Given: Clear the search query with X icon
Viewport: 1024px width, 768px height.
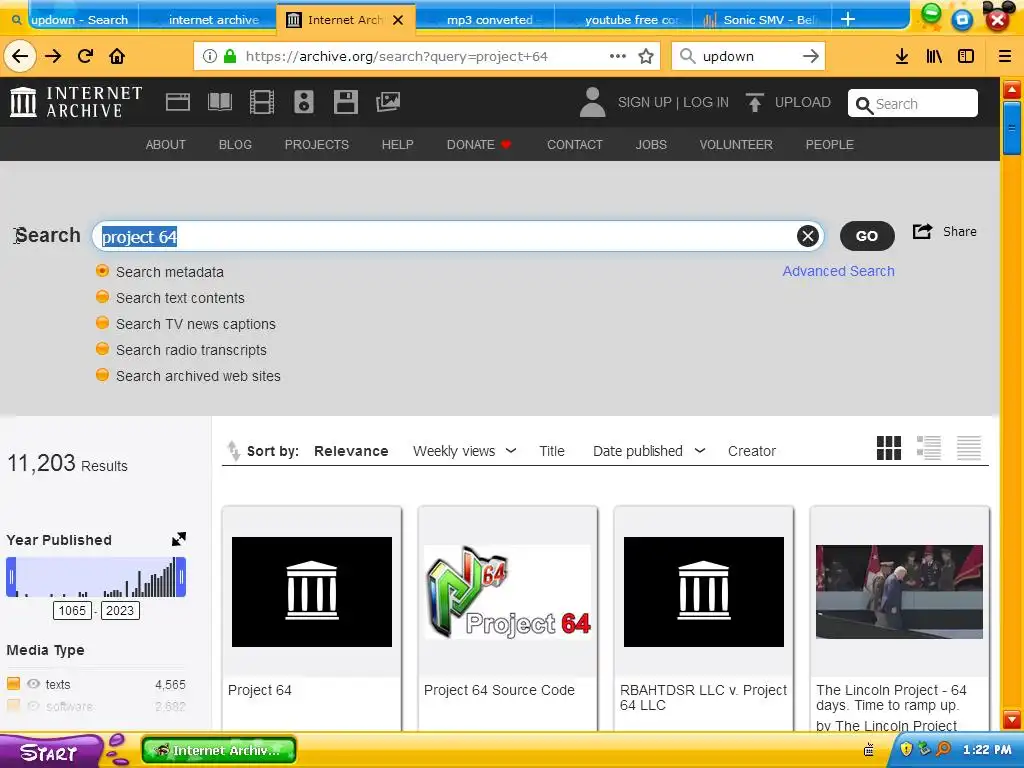Looking at the screenshot, I should [808, 236].
